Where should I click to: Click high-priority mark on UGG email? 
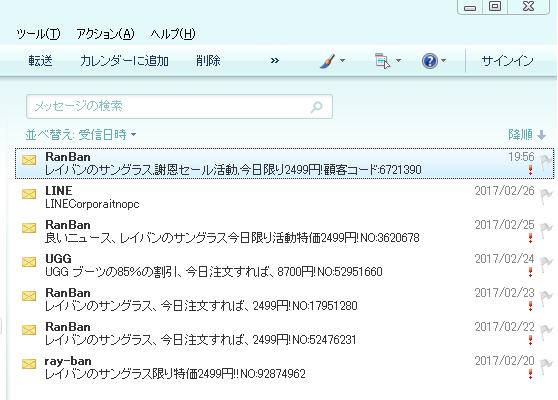tap(530, 272)
